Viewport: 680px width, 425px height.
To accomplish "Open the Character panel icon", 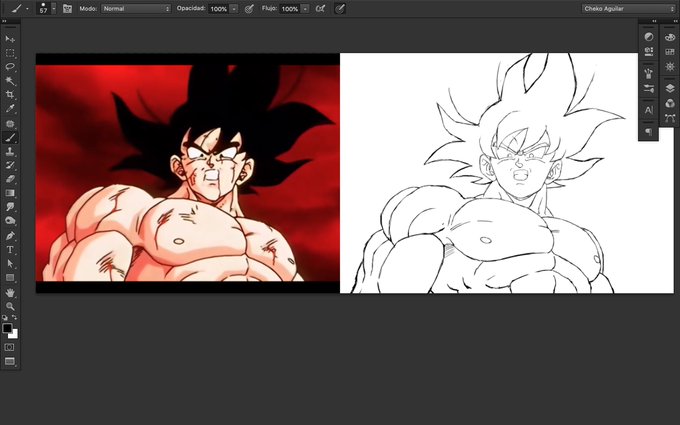I will [649, 110].
